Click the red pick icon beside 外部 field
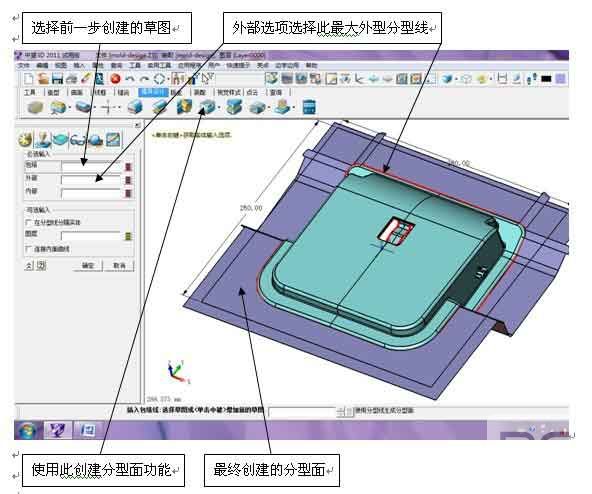The height and width of the screenshot is (494, 592). click(x=128, y=180)
